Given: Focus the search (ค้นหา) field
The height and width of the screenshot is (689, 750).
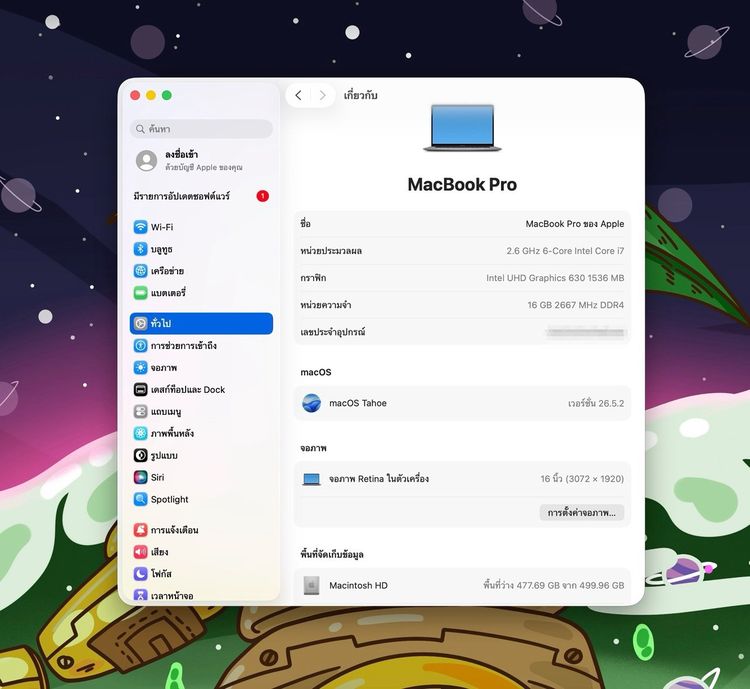Looking at the screenshot, I should (201, 129).
